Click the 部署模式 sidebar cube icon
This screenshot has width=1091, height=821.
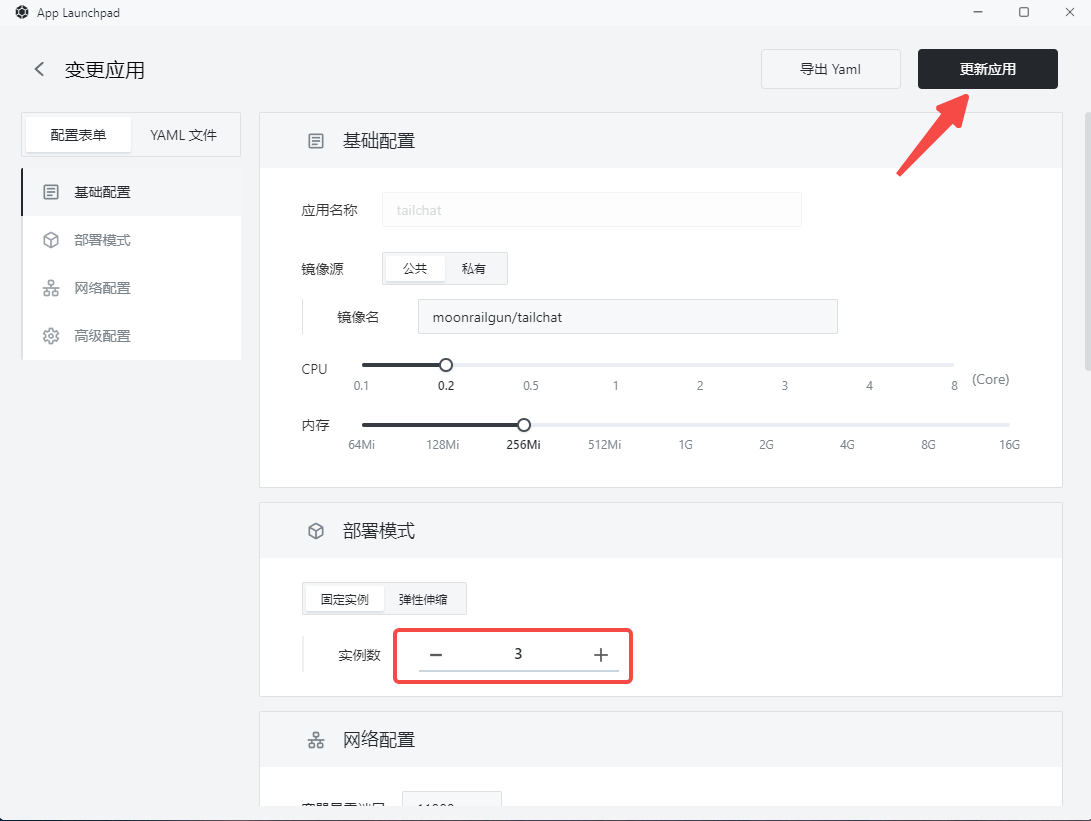point(51,240)
